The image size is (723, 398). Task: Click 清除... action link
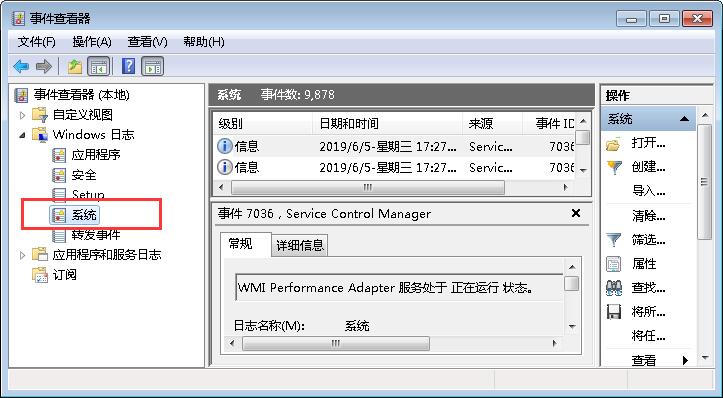click(x=648, y=216)
